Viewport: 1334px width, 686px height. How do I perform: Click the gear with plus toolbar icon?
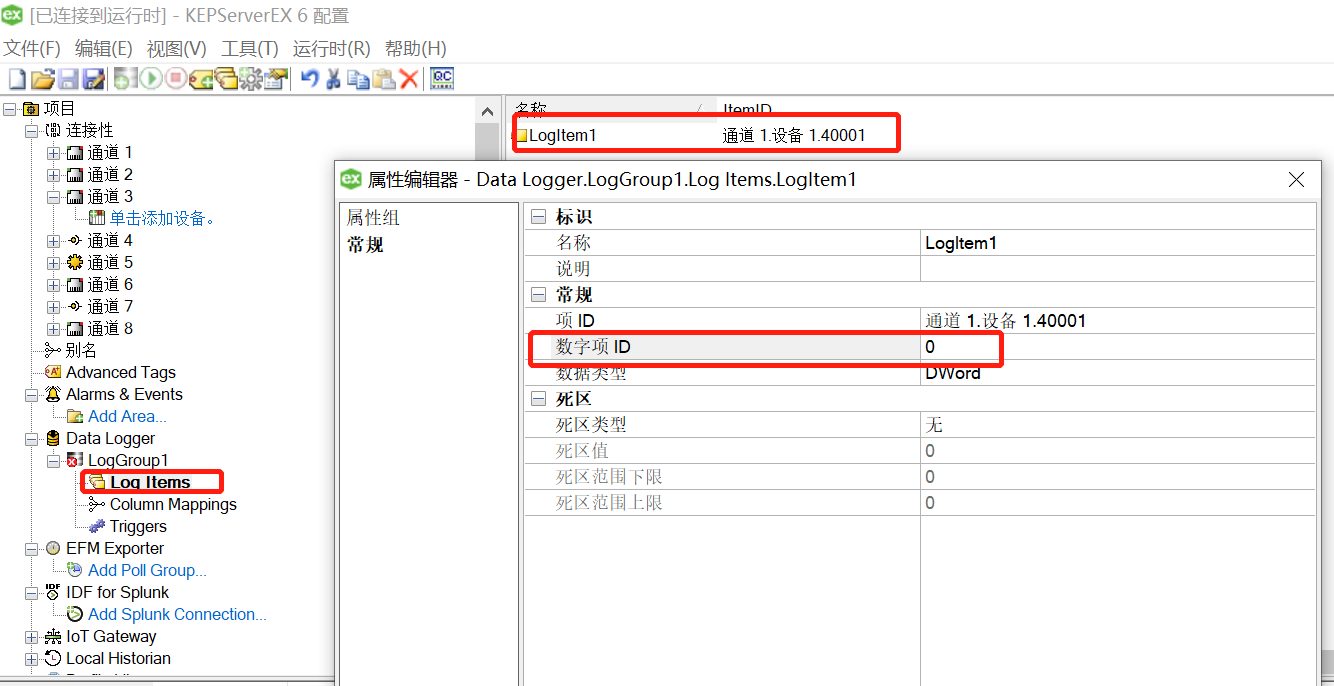(x=250, y=79)
